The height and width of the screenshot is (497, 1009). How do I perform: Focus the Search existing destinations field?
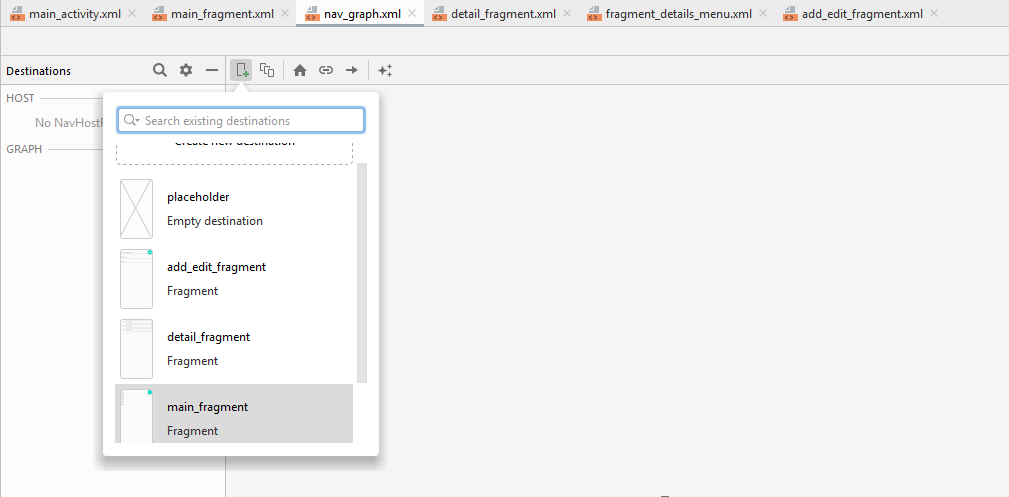point(250,121)
